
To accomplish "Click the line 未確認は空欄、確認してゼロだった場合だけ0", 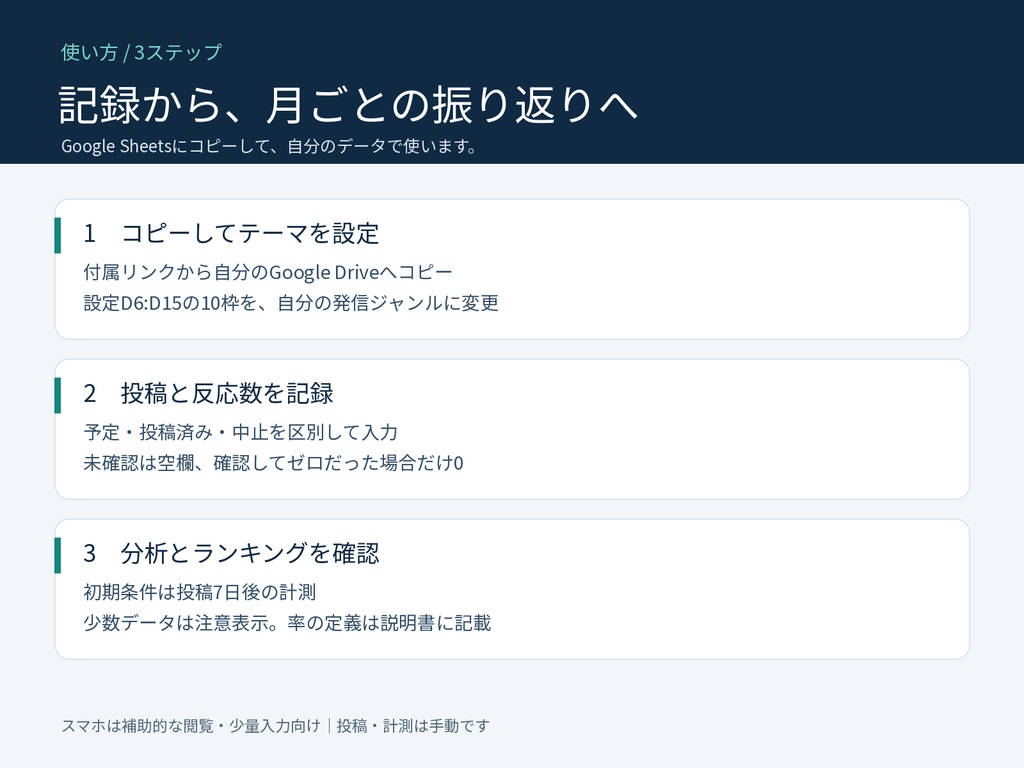I will coord(273,463).
